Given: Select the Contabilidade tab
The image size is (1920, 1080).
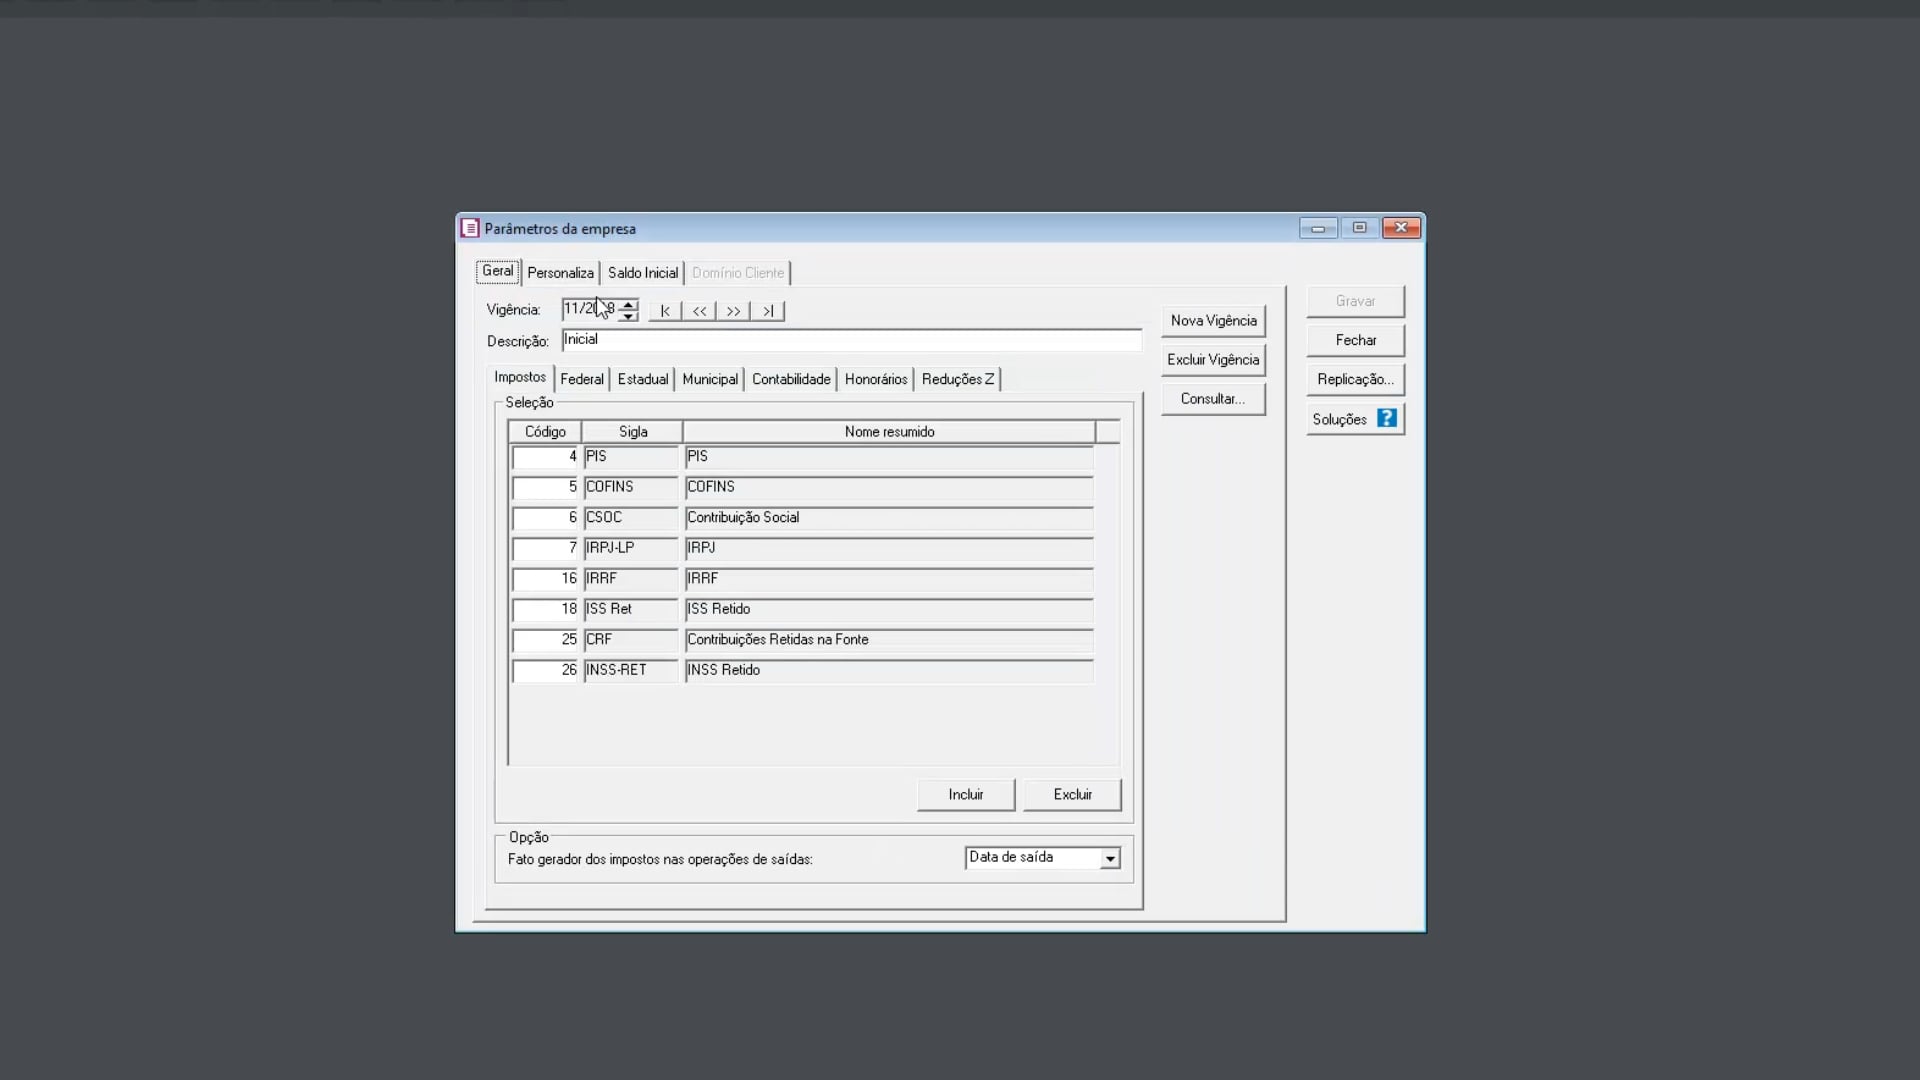Looking at the screenshot, I should click(790, 379).
